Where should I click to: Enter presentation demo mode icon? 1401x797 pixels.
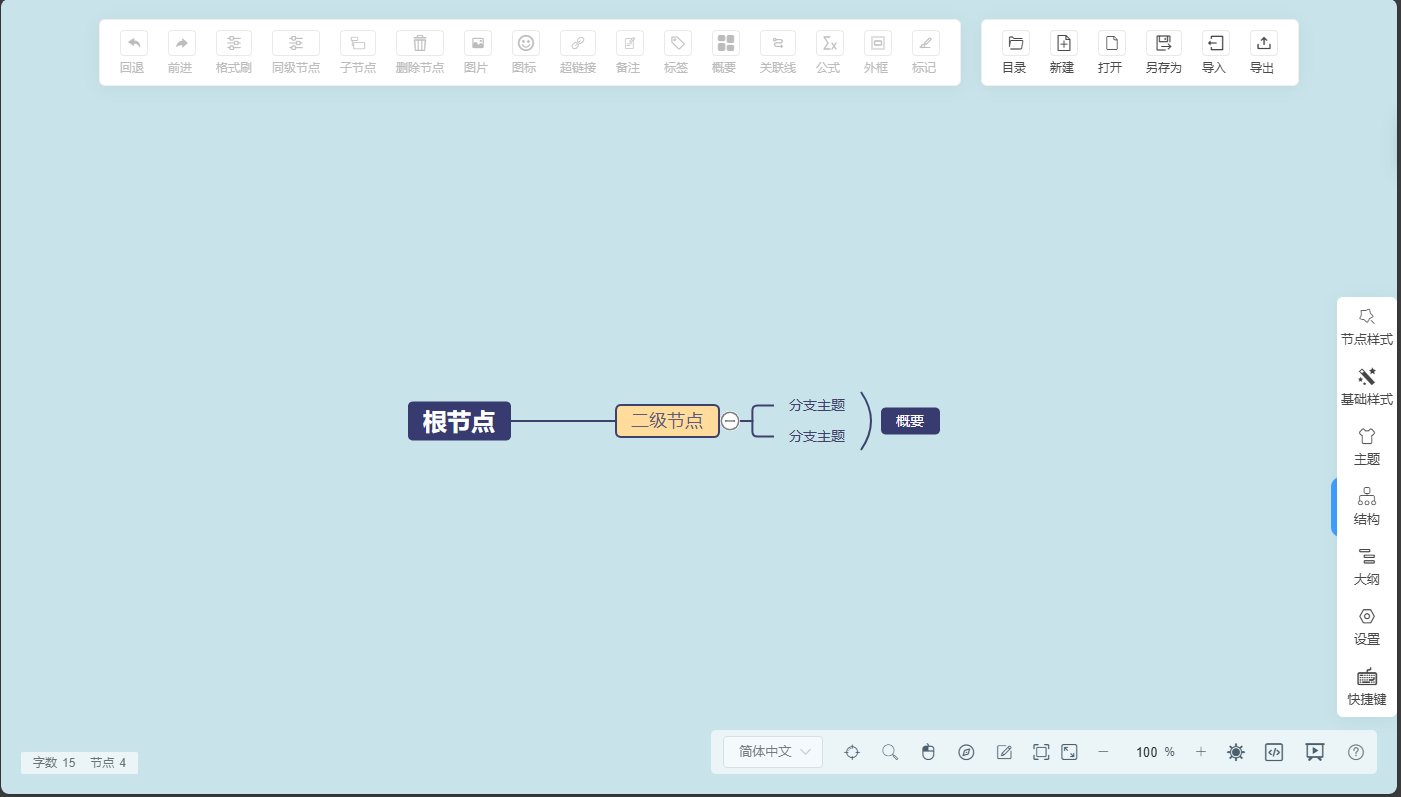click(1315, 752)
